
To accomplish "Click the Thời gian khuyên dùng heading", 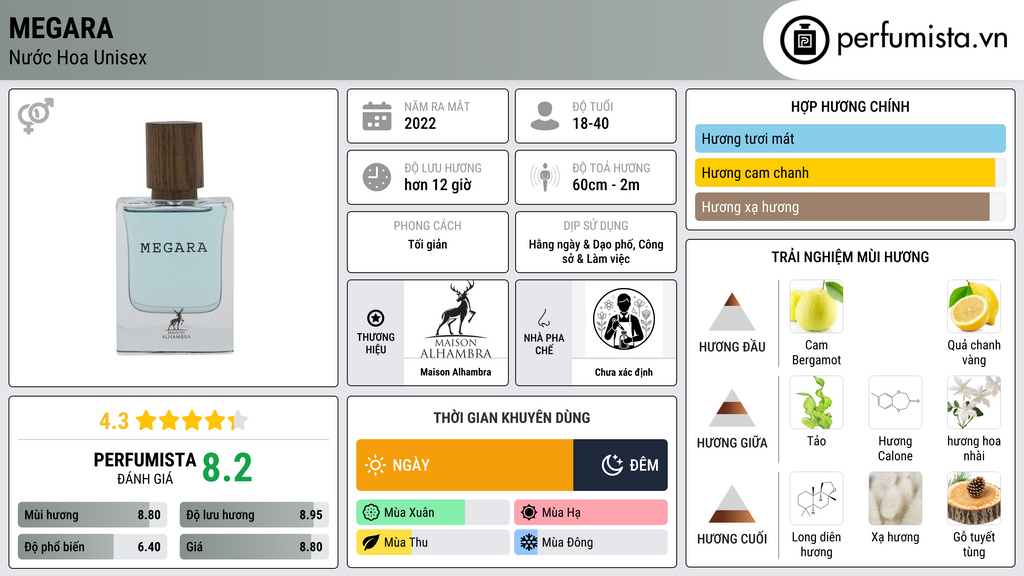I will [512, 417].
